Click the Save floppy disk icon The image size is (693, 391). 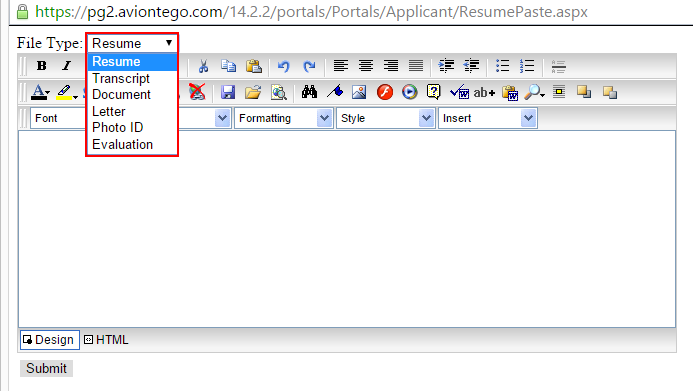pos(228,92)
